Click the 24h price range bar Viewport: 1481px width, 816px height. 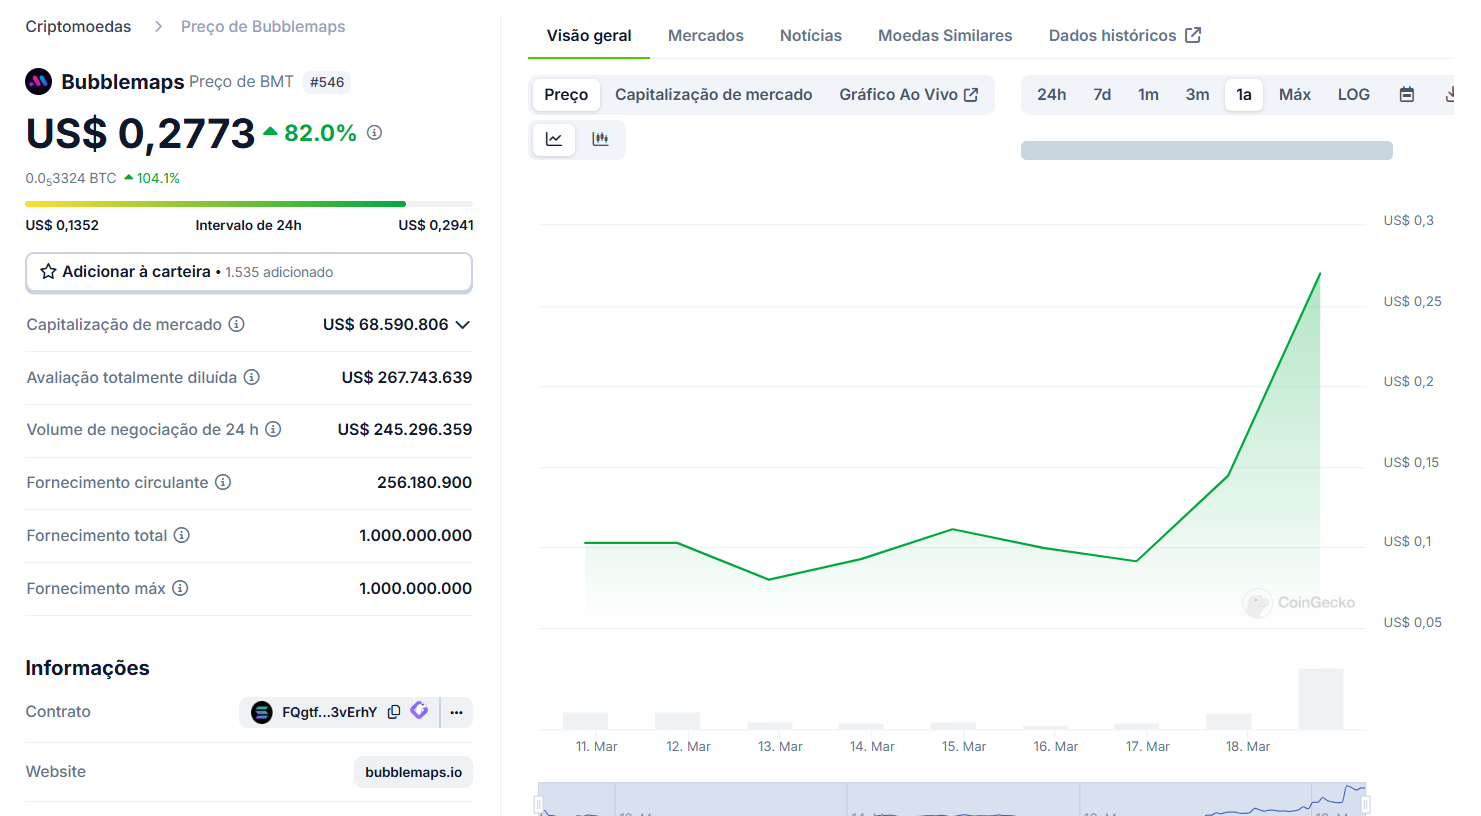249,204
